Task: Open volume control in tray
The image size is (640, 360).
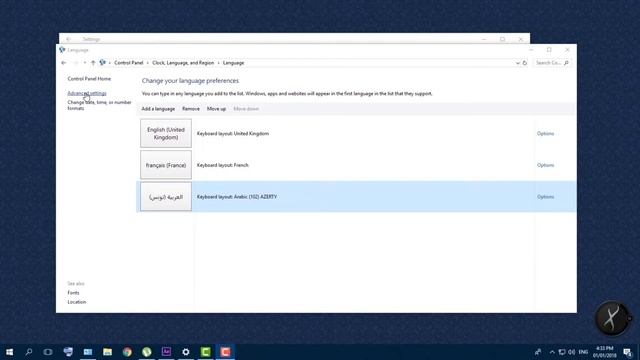Action: click(571, 352)
